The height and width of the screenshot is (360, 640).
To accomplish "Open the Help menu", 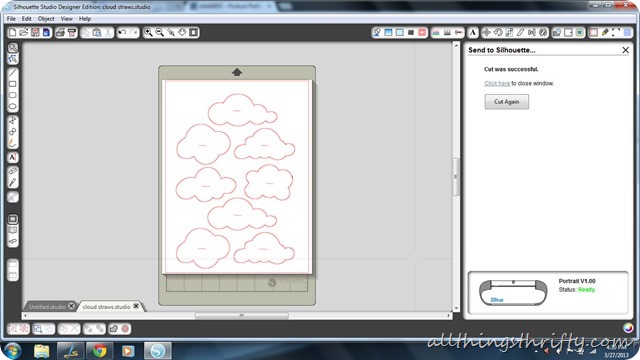I will 85,19.
